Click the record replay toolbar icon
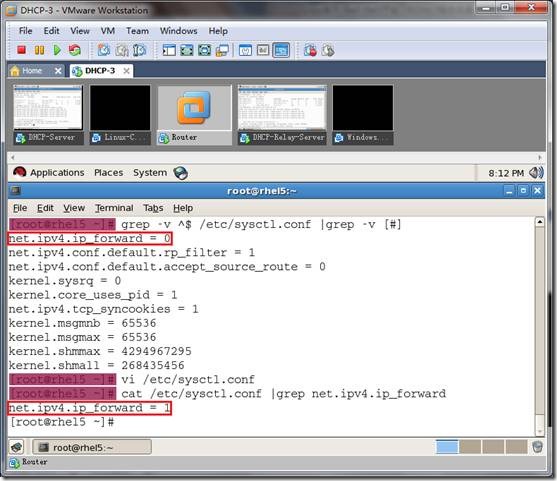This screenshot has width=557, height=481. click(310, 50)
